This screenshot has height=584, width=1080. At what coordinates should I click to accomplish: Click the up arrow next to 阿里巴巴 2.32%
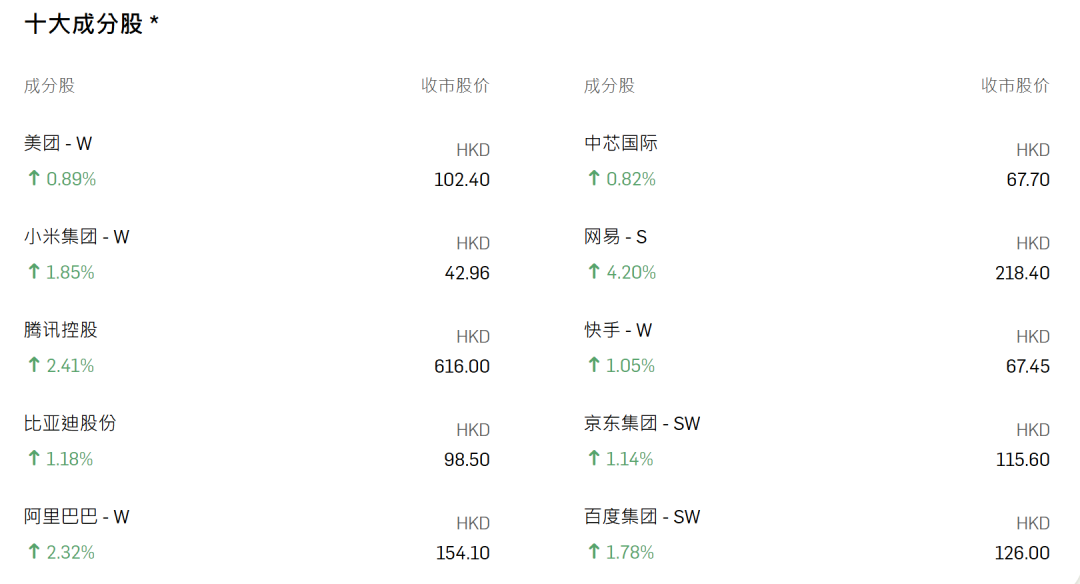pos(33,552)
